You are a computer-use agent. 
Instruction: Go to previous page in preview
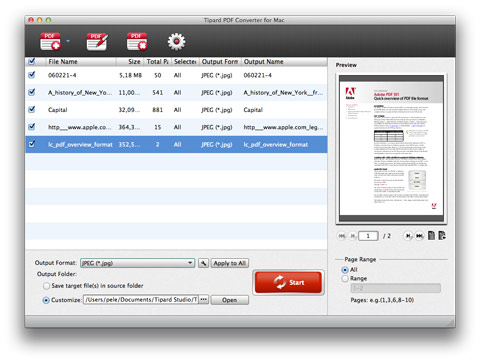[x=353, y=236]
